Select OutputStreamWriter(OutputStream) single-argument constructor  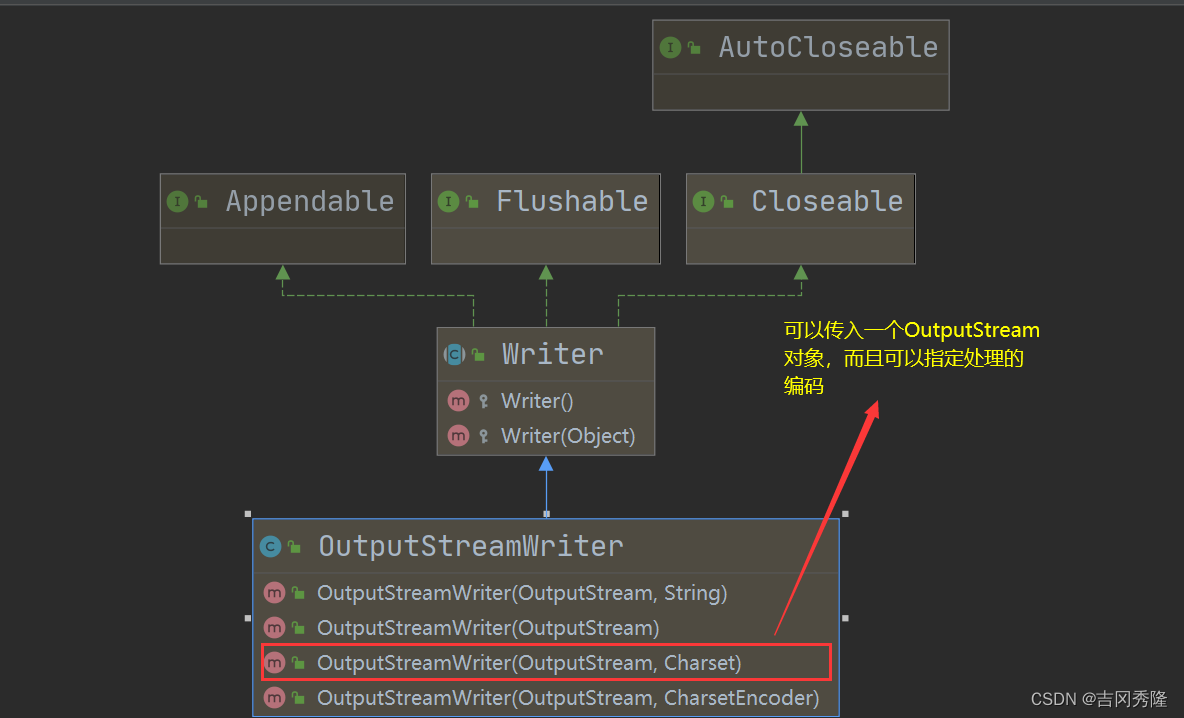pyautogui.click(x=488, y=628)
